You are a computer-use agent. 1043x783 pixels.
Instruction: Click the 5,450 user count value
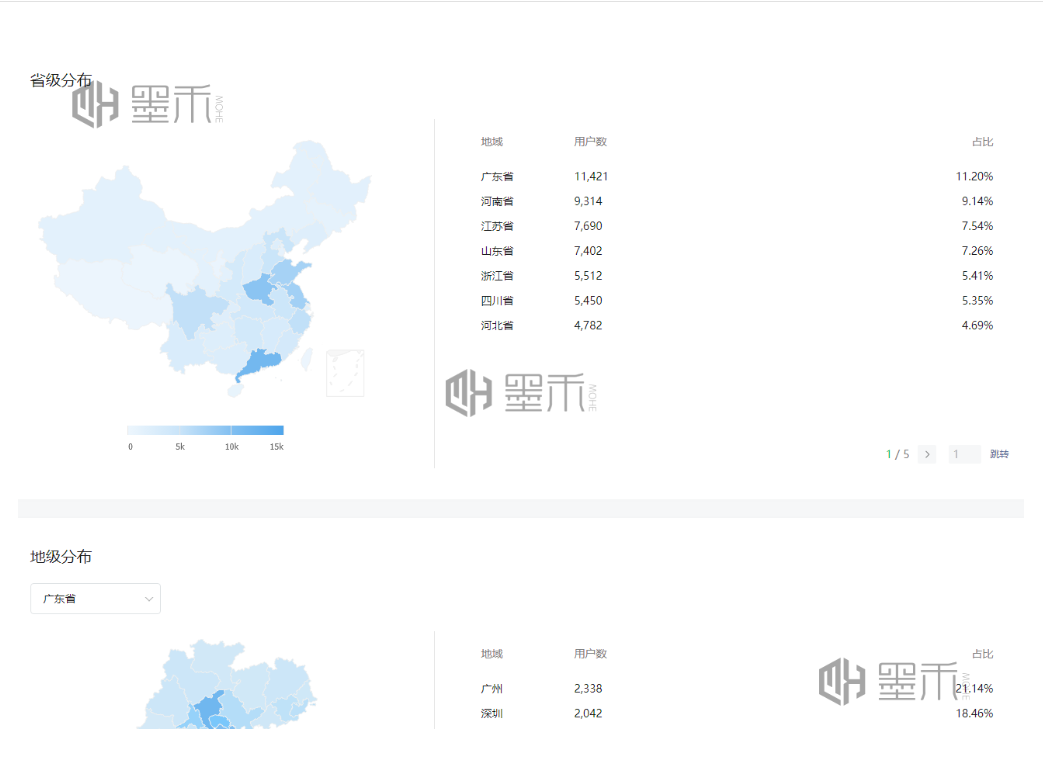tap(588, 301)
